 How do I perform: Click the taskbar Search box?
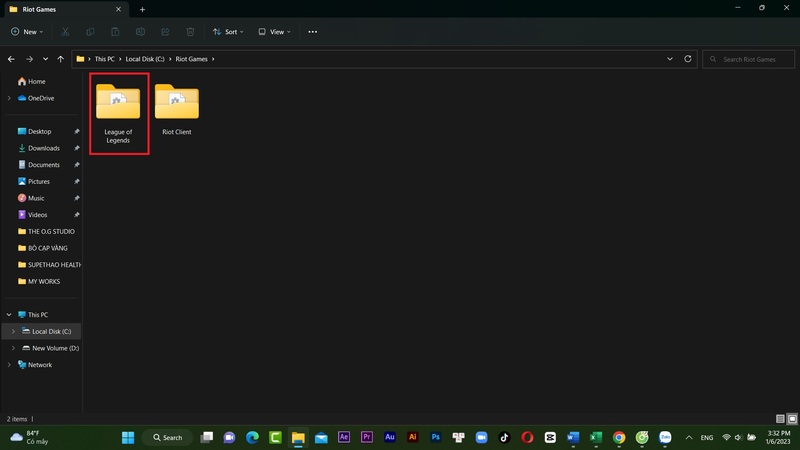pyautogui.click(x=167, y=437)
